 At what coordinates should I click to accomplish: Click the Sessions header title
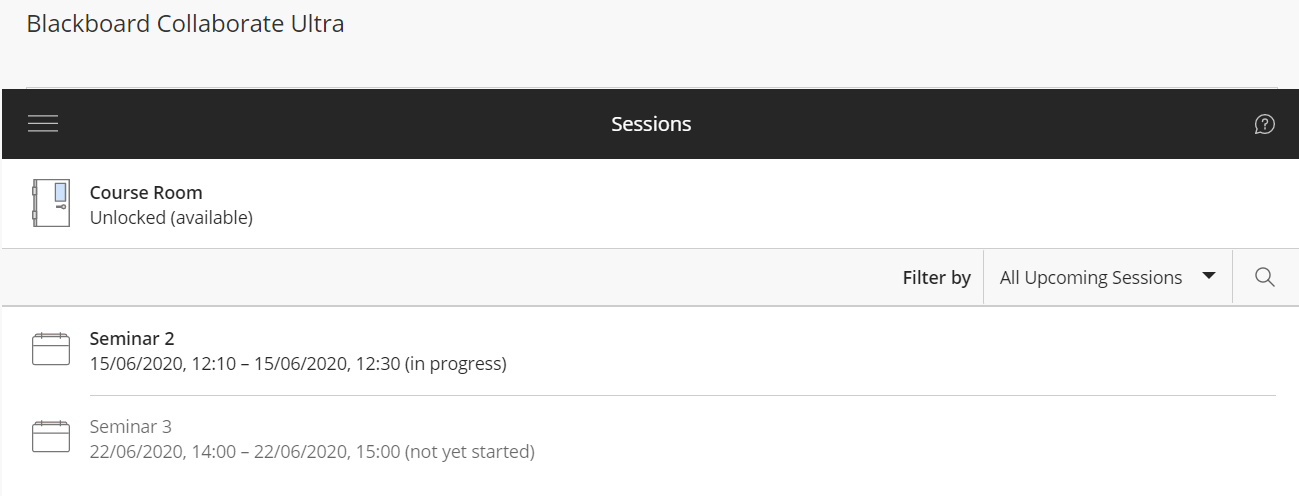651,124
